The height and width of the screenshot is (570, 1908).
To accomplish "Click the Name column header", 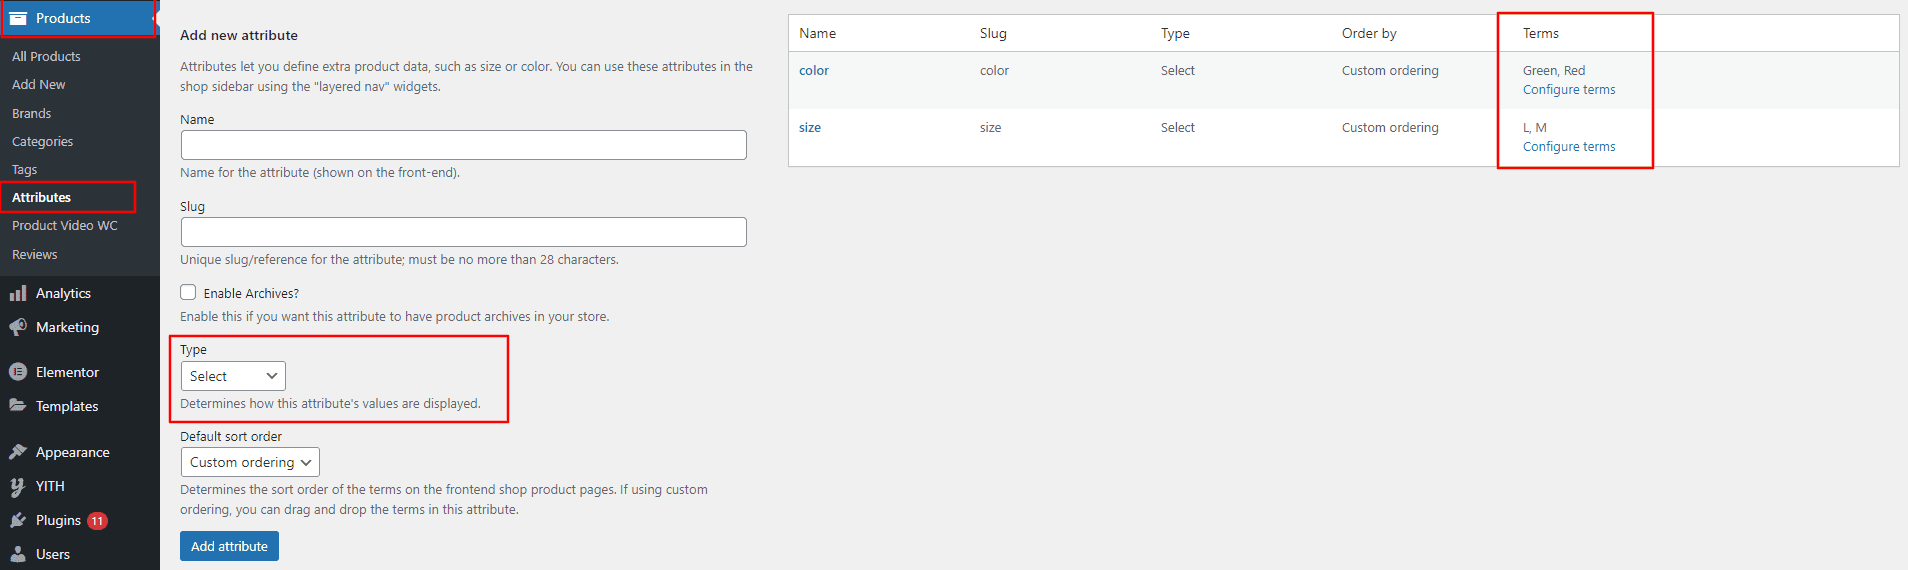I will 817,33.
